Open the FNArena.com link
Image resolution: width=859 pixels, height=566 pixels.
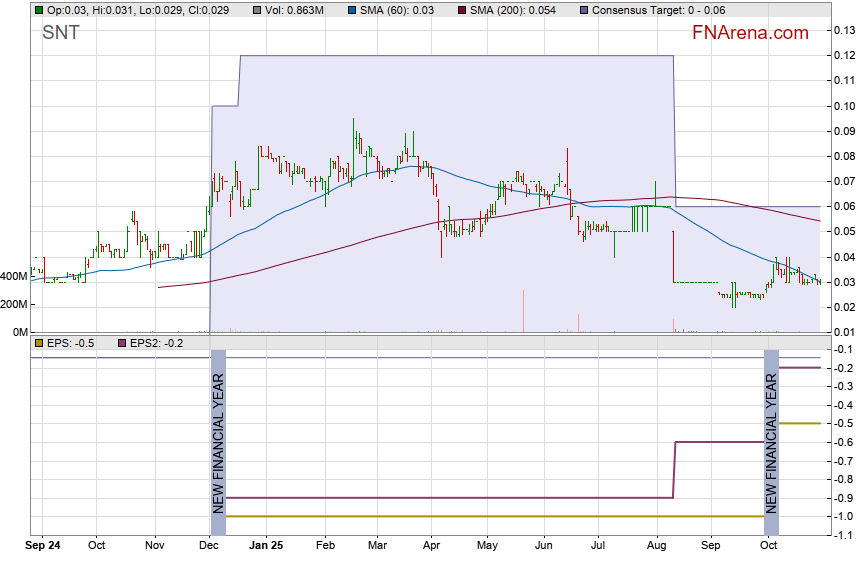(x=750, y=33)
